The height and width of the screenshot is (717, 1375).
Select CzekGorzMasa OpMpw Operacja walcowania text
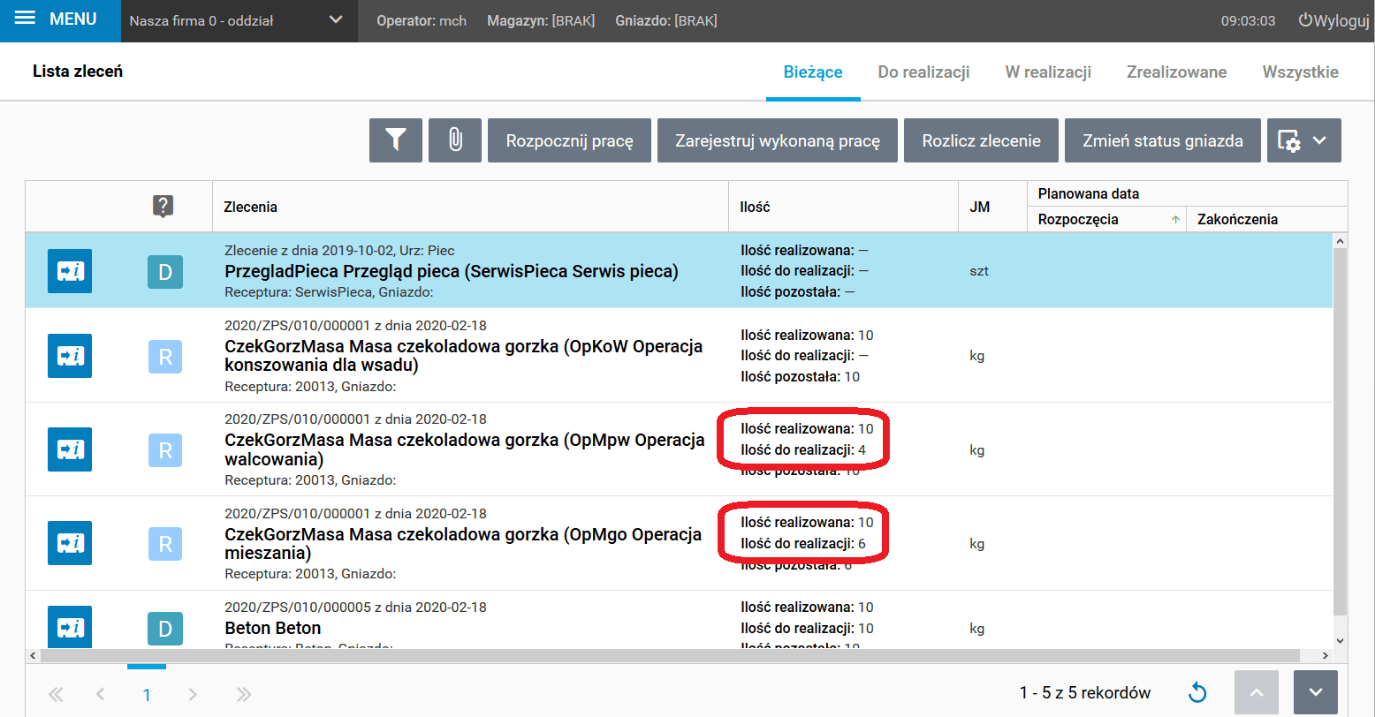click(464, 450)
